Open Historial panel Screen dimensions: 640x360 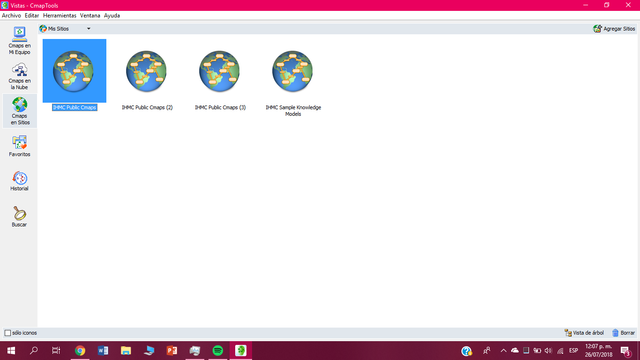click(19, 181)
